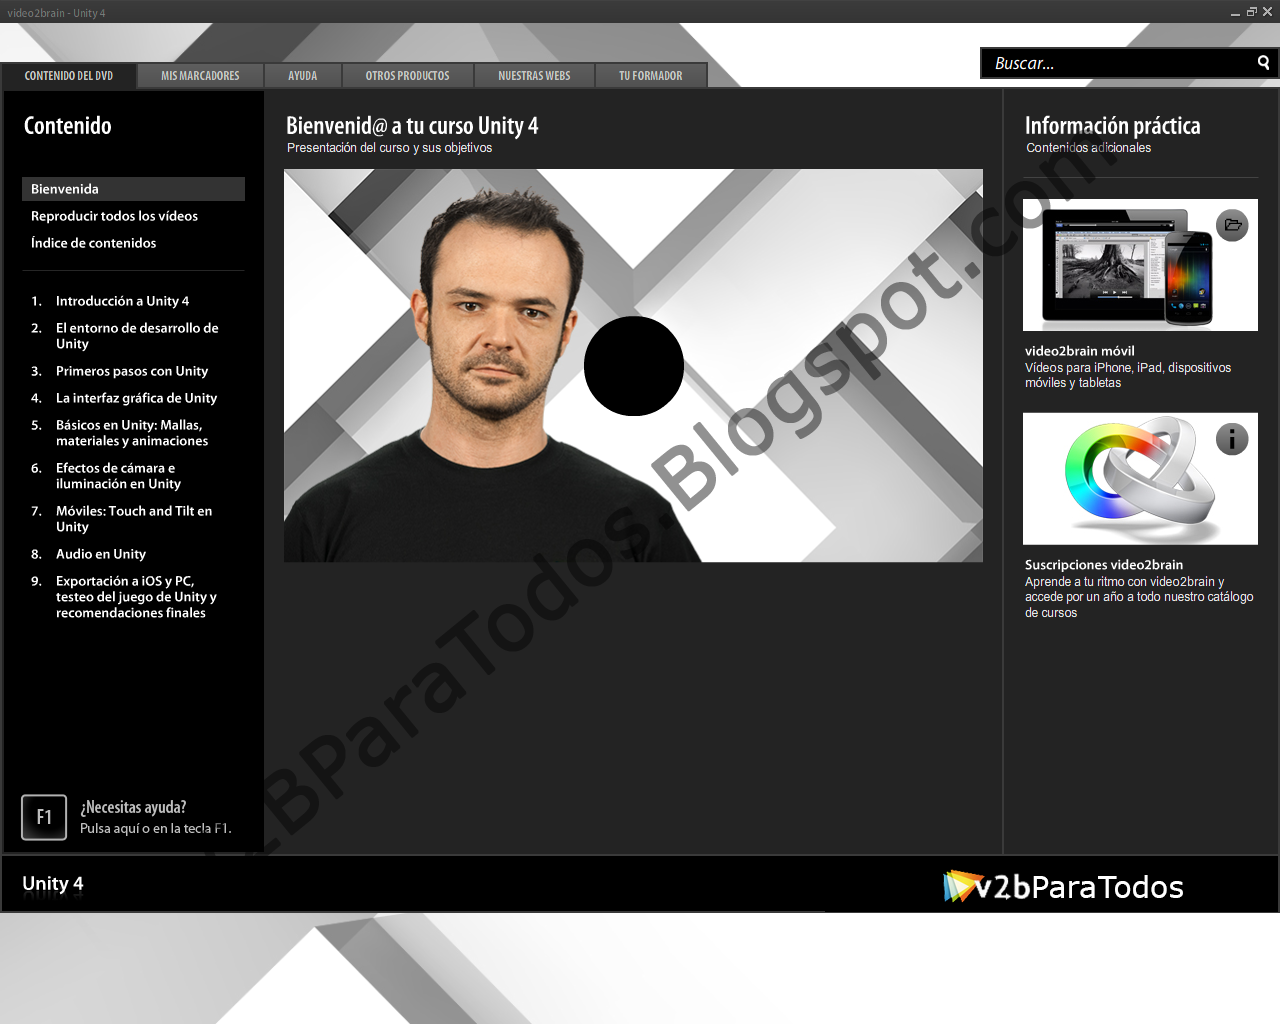Open chapter 9 Exportación a iOS y PC
Screen dimensions: 1280x1024
(x=136, y=597)
